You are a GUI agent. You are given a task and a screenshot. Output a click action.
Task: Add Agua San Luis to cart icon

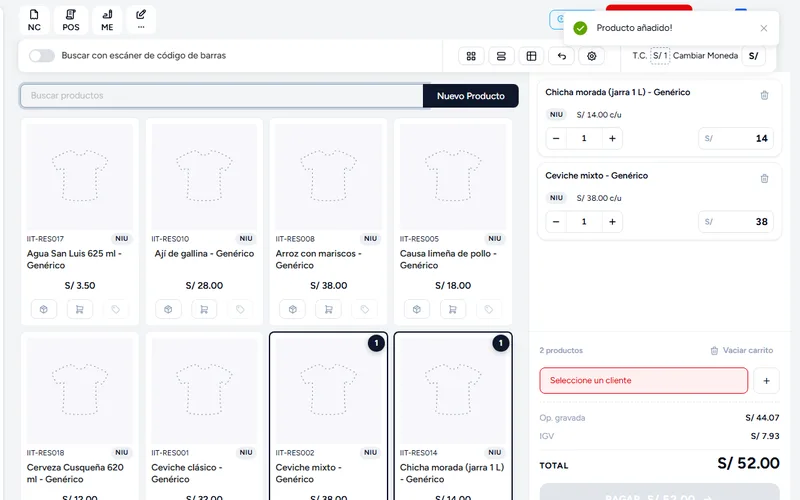click(x=80, y=309)
